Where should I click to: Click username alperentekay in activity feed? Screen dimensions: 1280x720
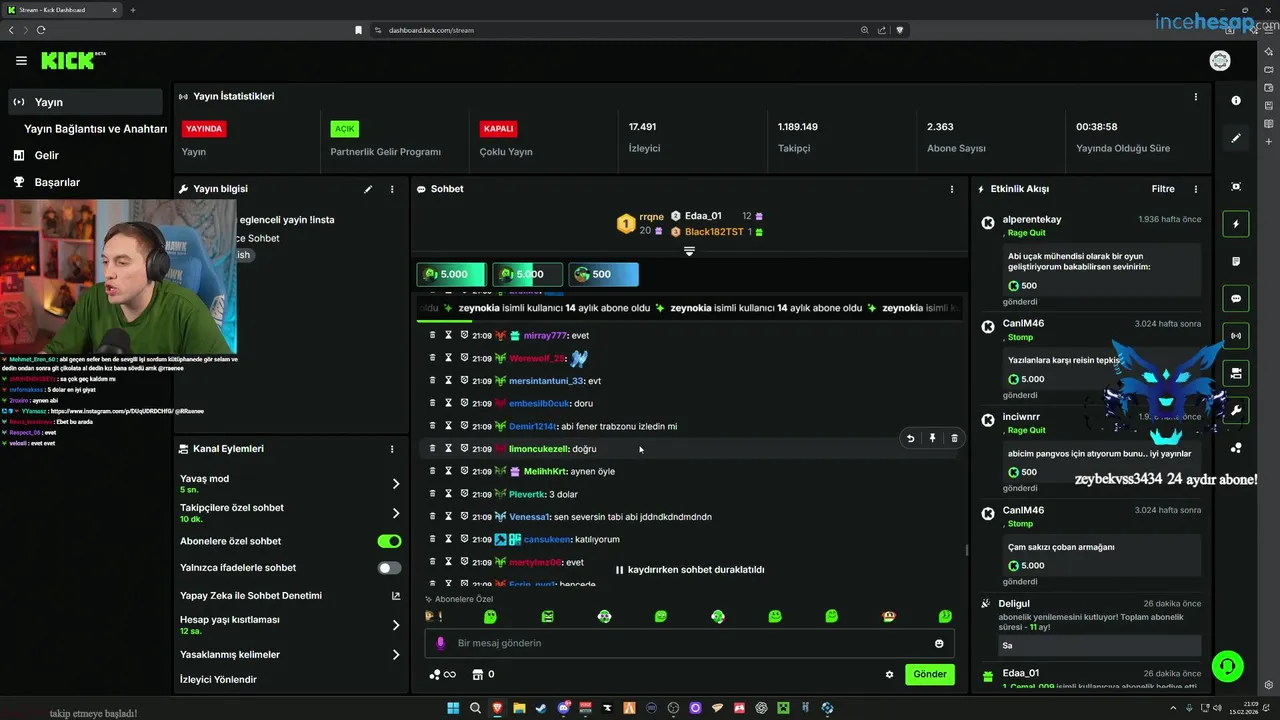(x=1032, y=219)
